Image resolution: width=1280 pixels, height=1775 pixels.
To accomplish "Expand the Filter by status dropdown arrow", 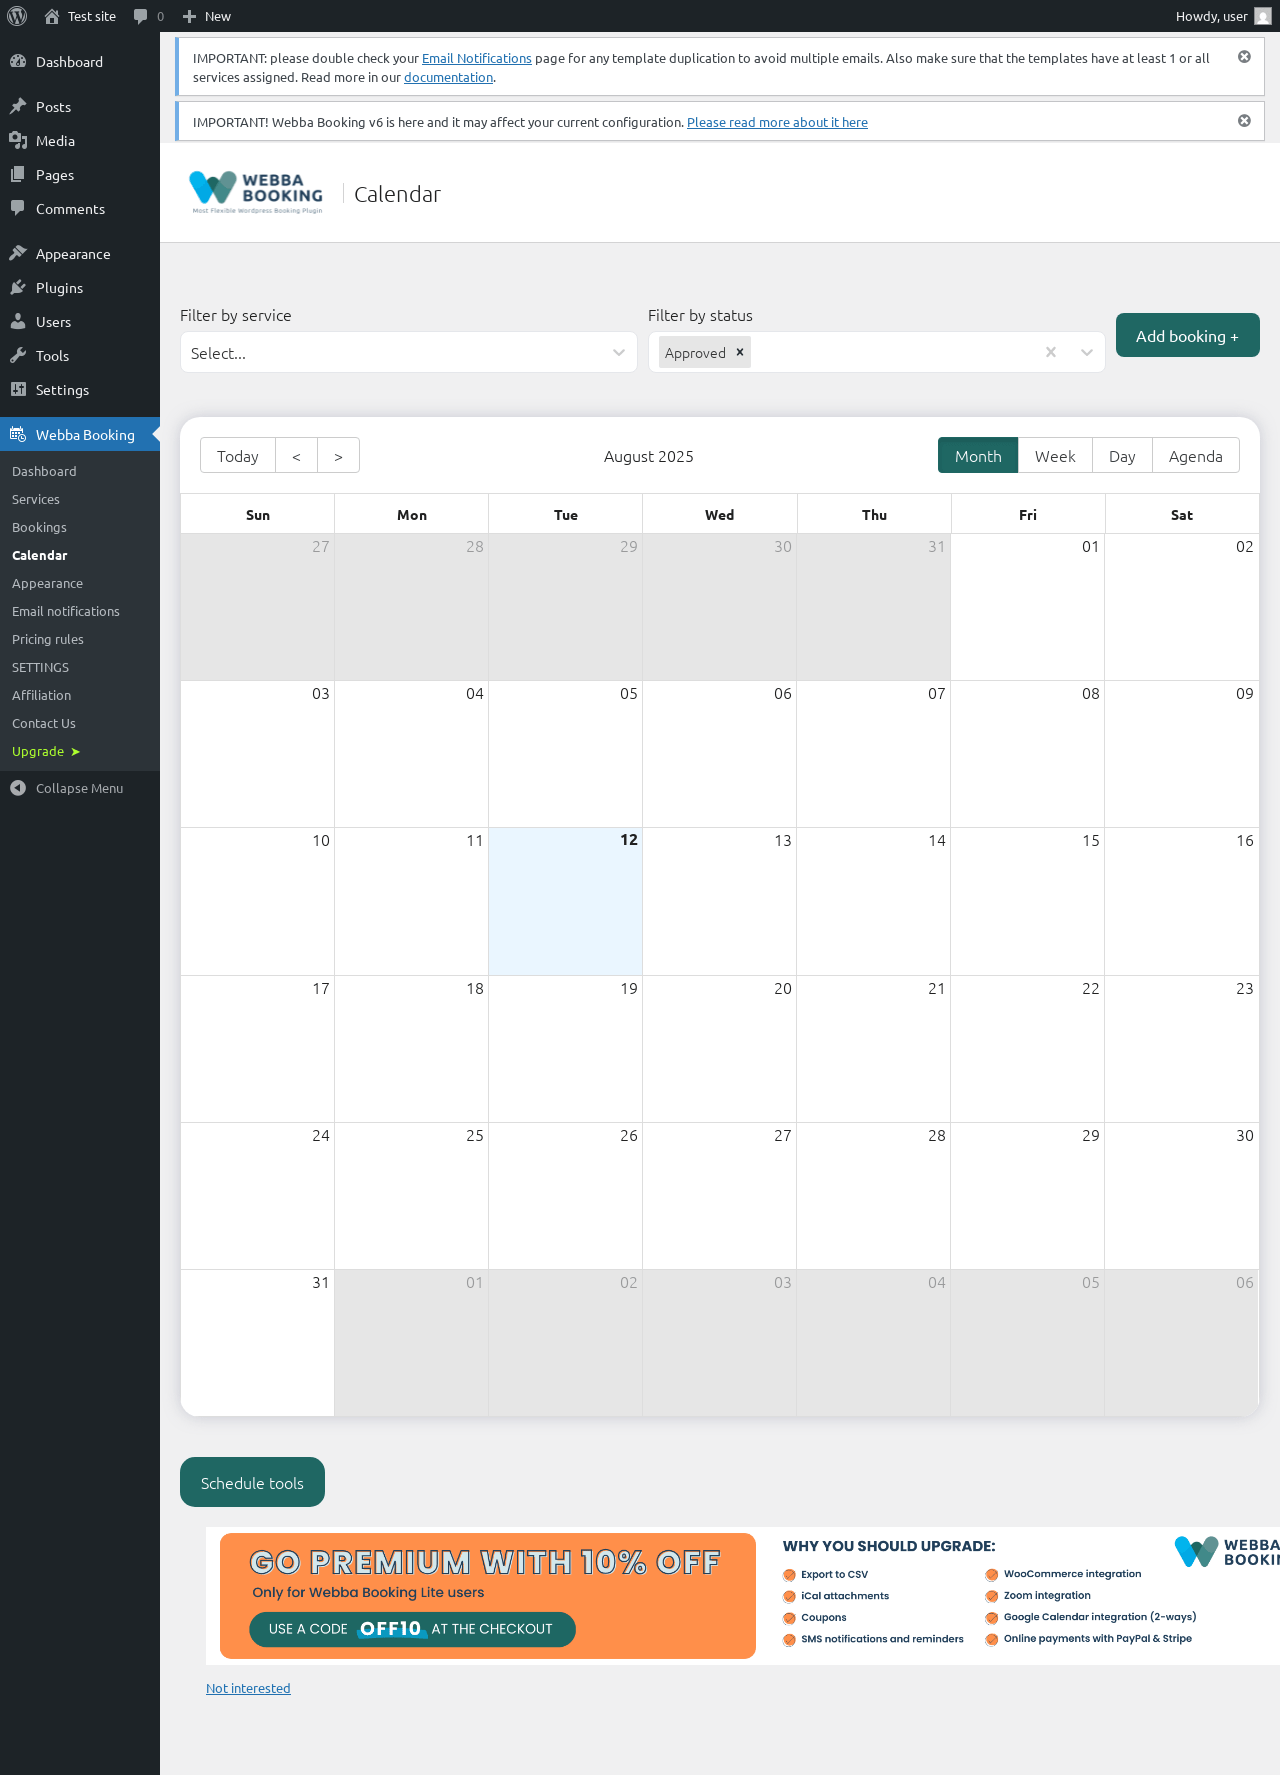I will coord(1087,352).
